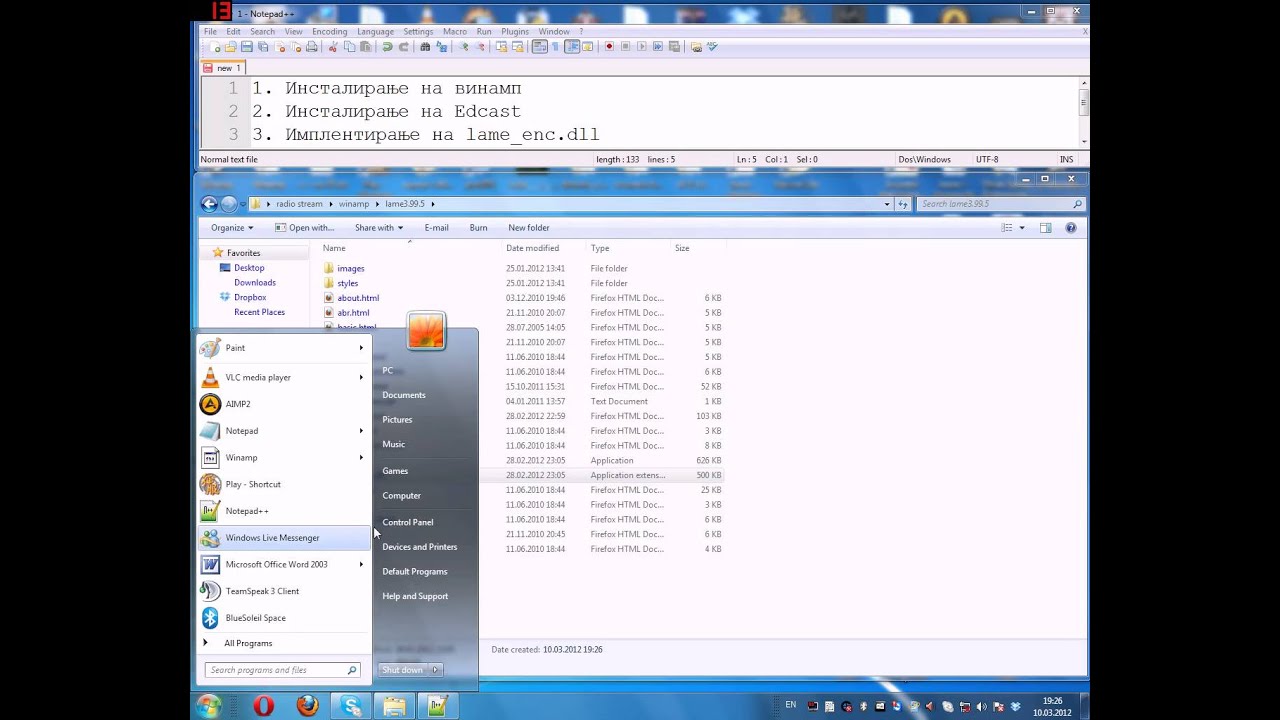Toggle INS insert mode in status bar

click(x=1066, y=159)
